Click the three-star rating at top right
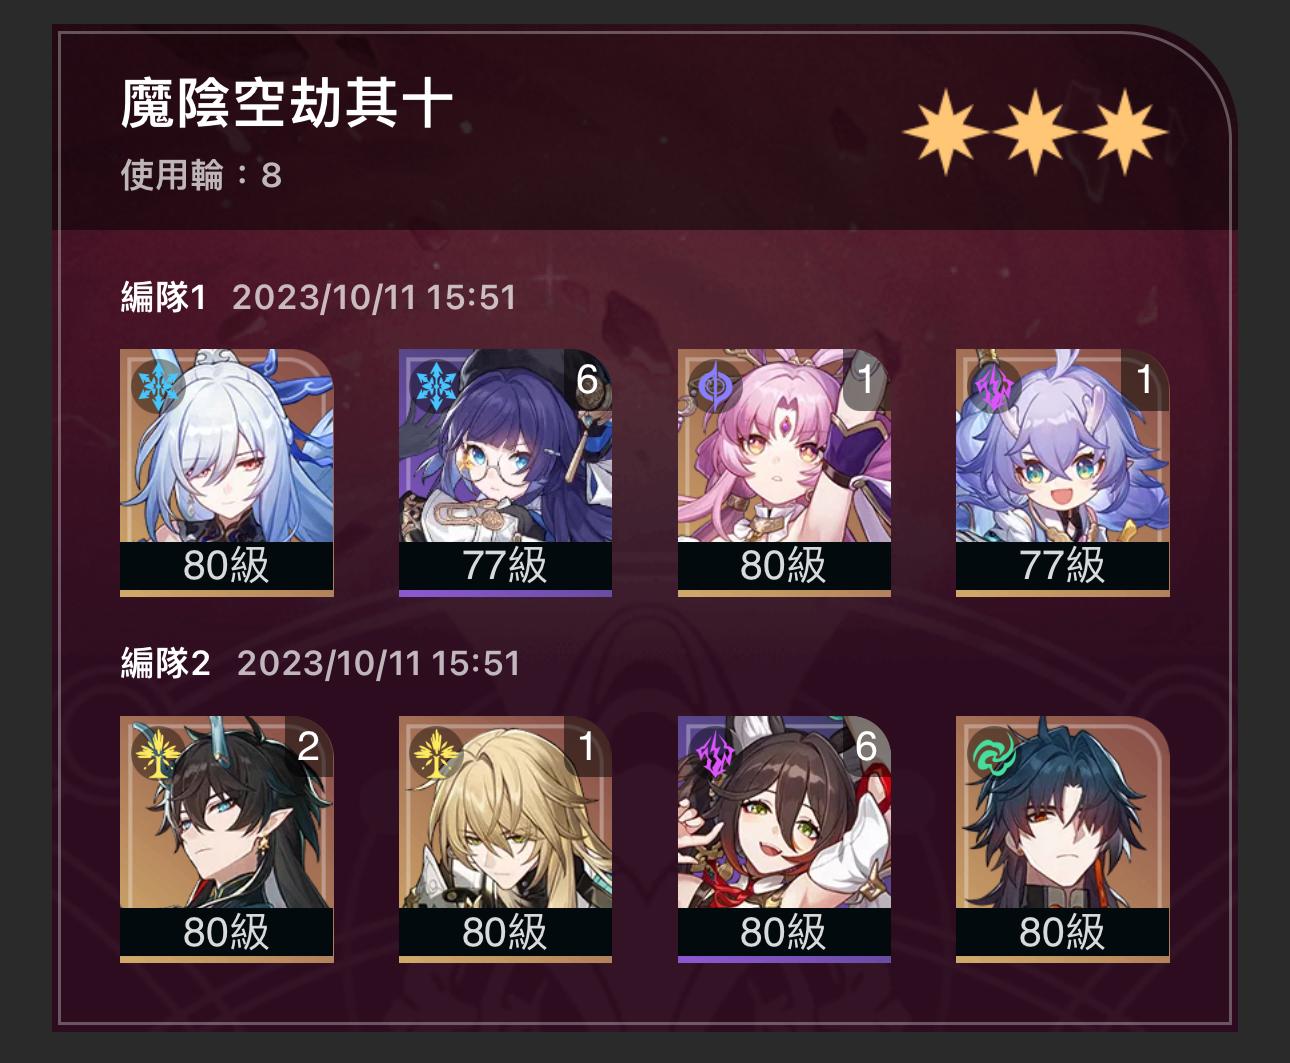The width and height of the screenshot is (1290, 1063). [x=1035, y=132]
